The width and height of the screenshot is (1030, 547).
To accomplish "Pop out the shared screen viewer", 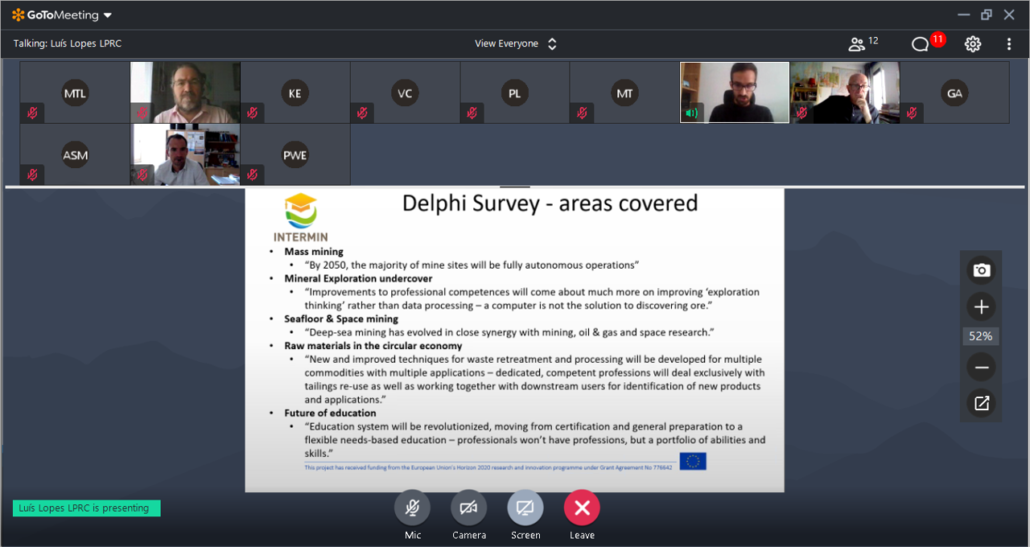I will [x=981, y=403].
